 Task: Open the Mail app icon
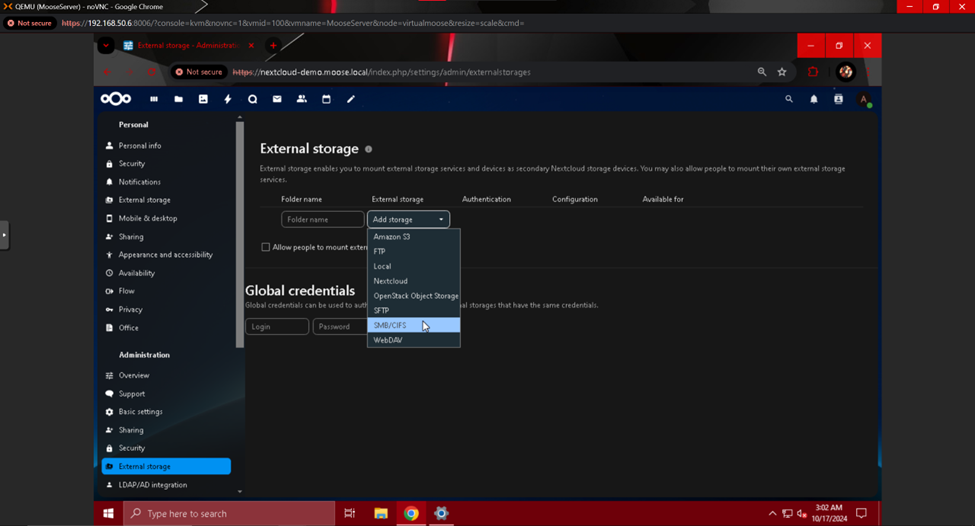pos(277,99)
